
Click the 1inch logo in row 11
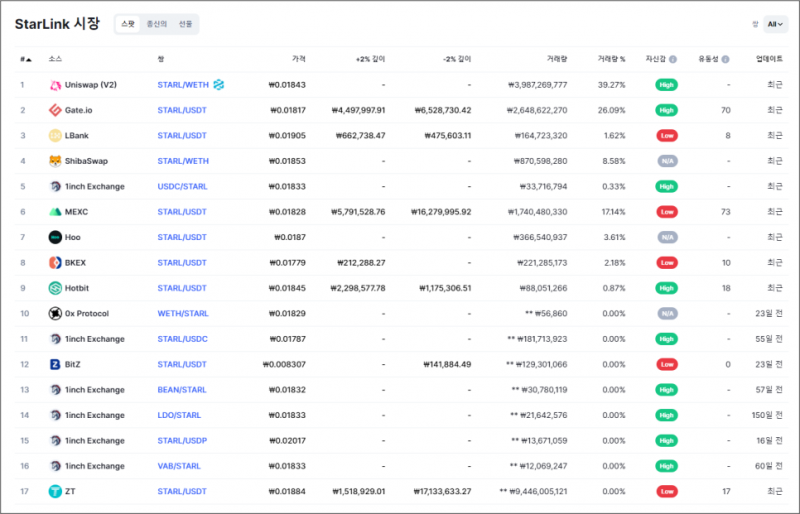point(55,339)
